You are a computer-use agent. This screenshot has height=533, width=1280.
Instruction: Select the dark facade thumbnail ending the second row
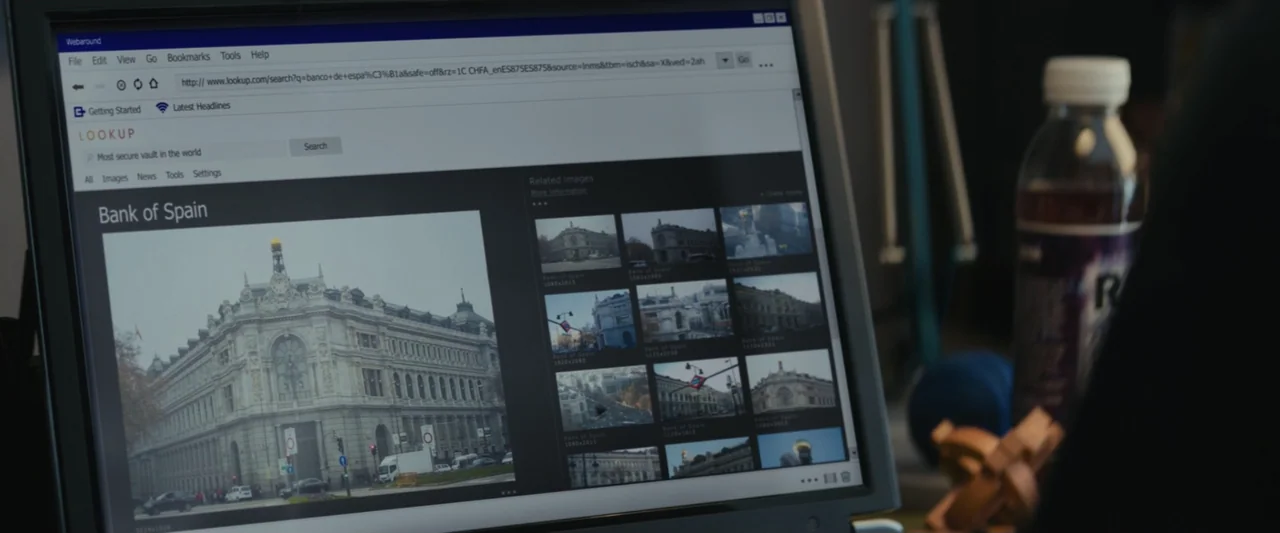tap(779, 304)
